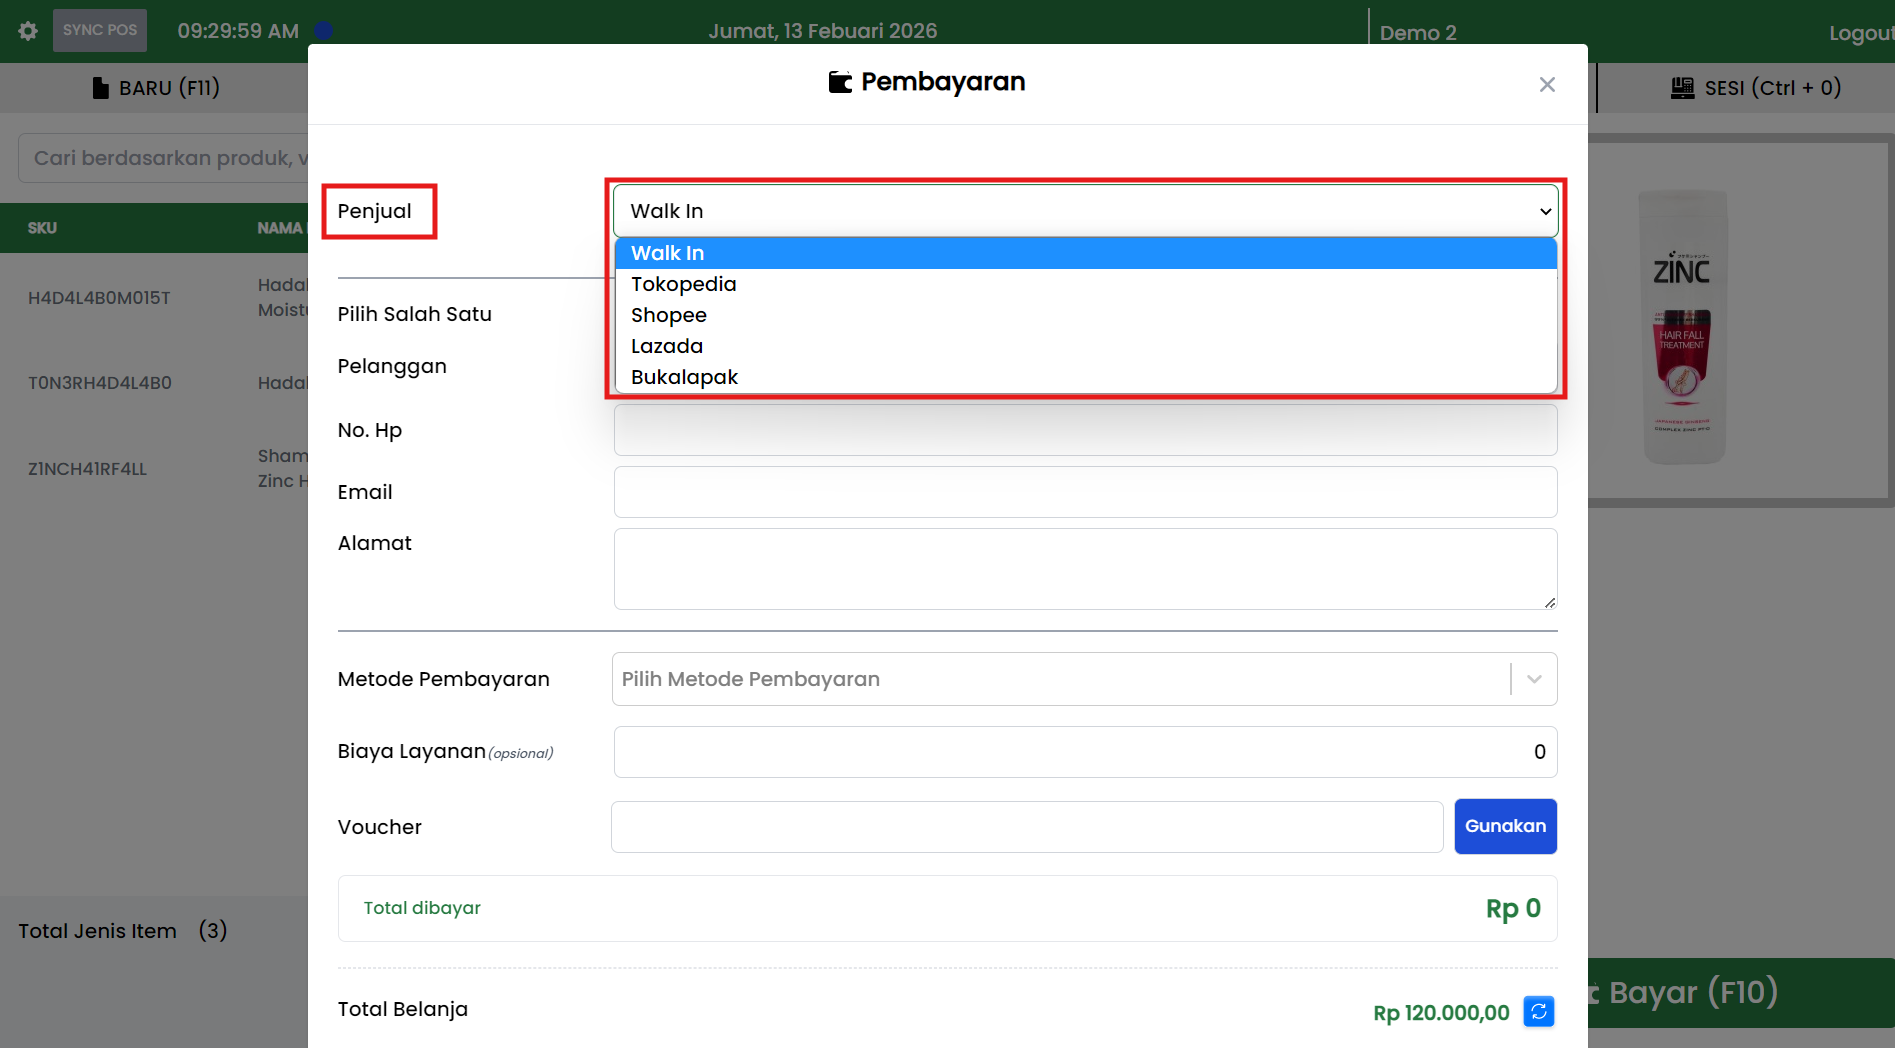Select Tokopedia from the Penjual list

683,284
